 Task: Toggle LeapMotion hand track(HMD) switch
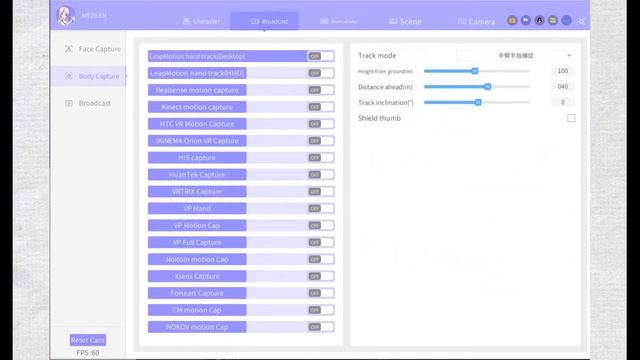click(x=321, y=73)
